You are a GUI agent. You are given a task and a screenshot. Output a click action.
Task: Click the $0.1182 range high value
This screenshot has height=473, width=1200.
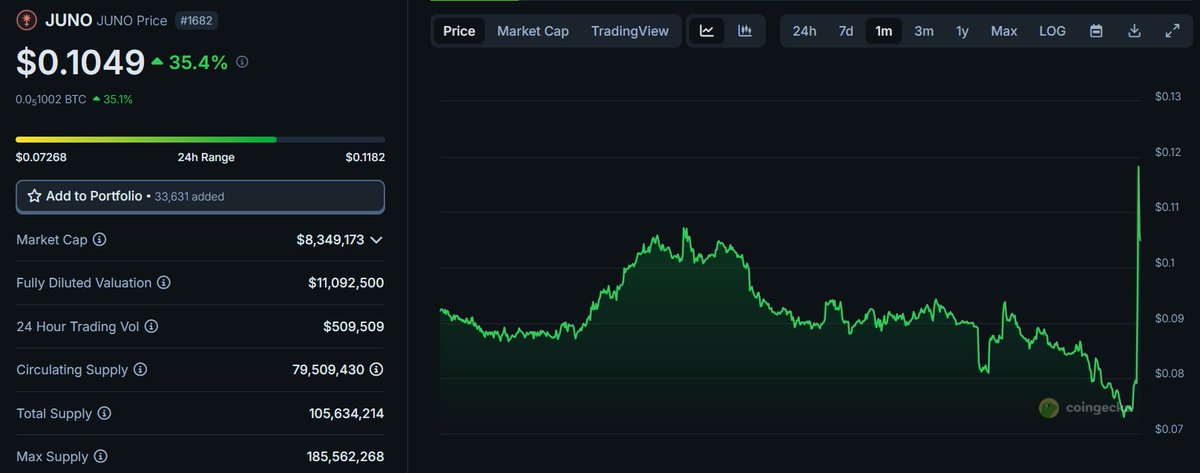click(365, 157)
